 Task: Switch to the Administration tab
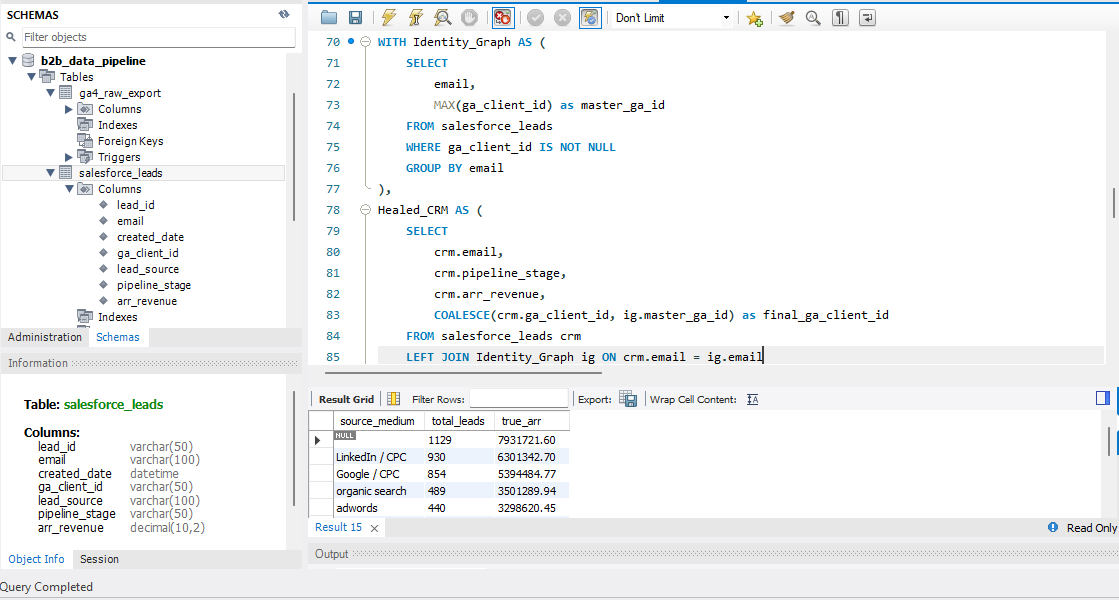coord(45,337)
